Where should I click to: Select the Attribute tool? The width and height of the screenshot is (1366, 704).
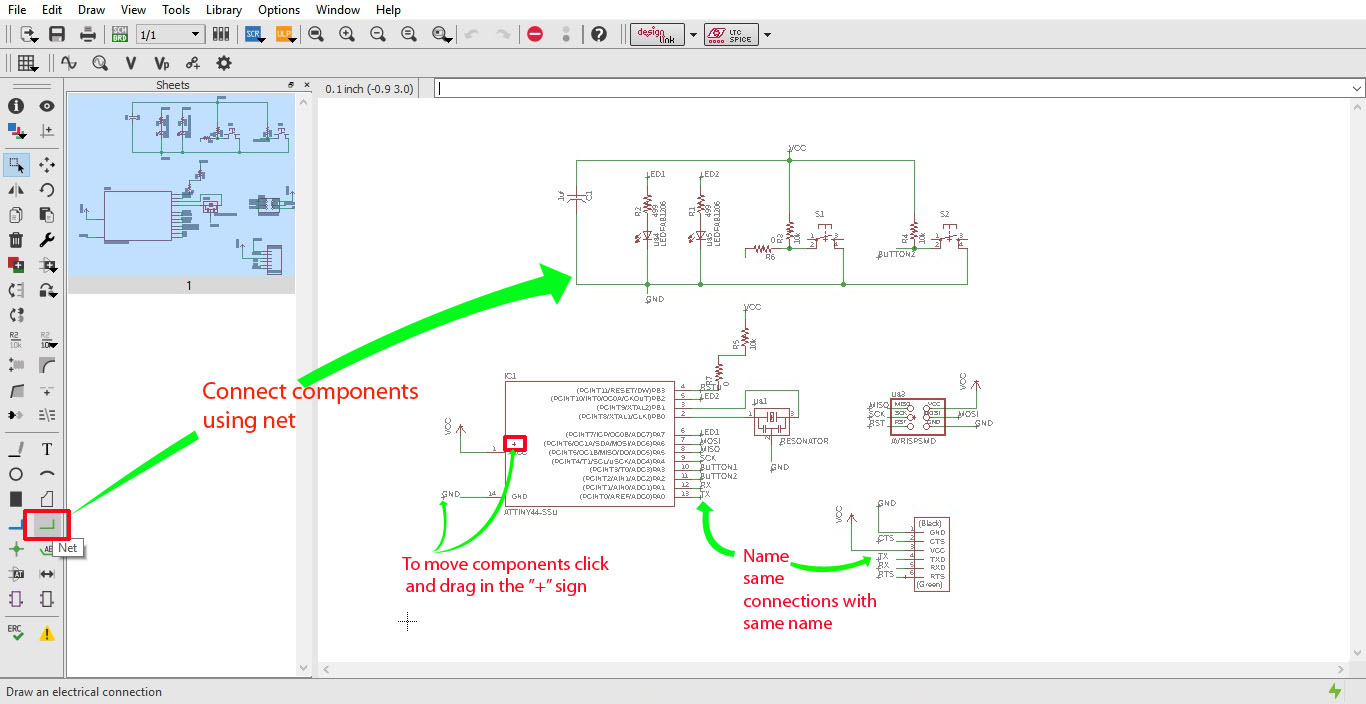click(x=16, y=574)
